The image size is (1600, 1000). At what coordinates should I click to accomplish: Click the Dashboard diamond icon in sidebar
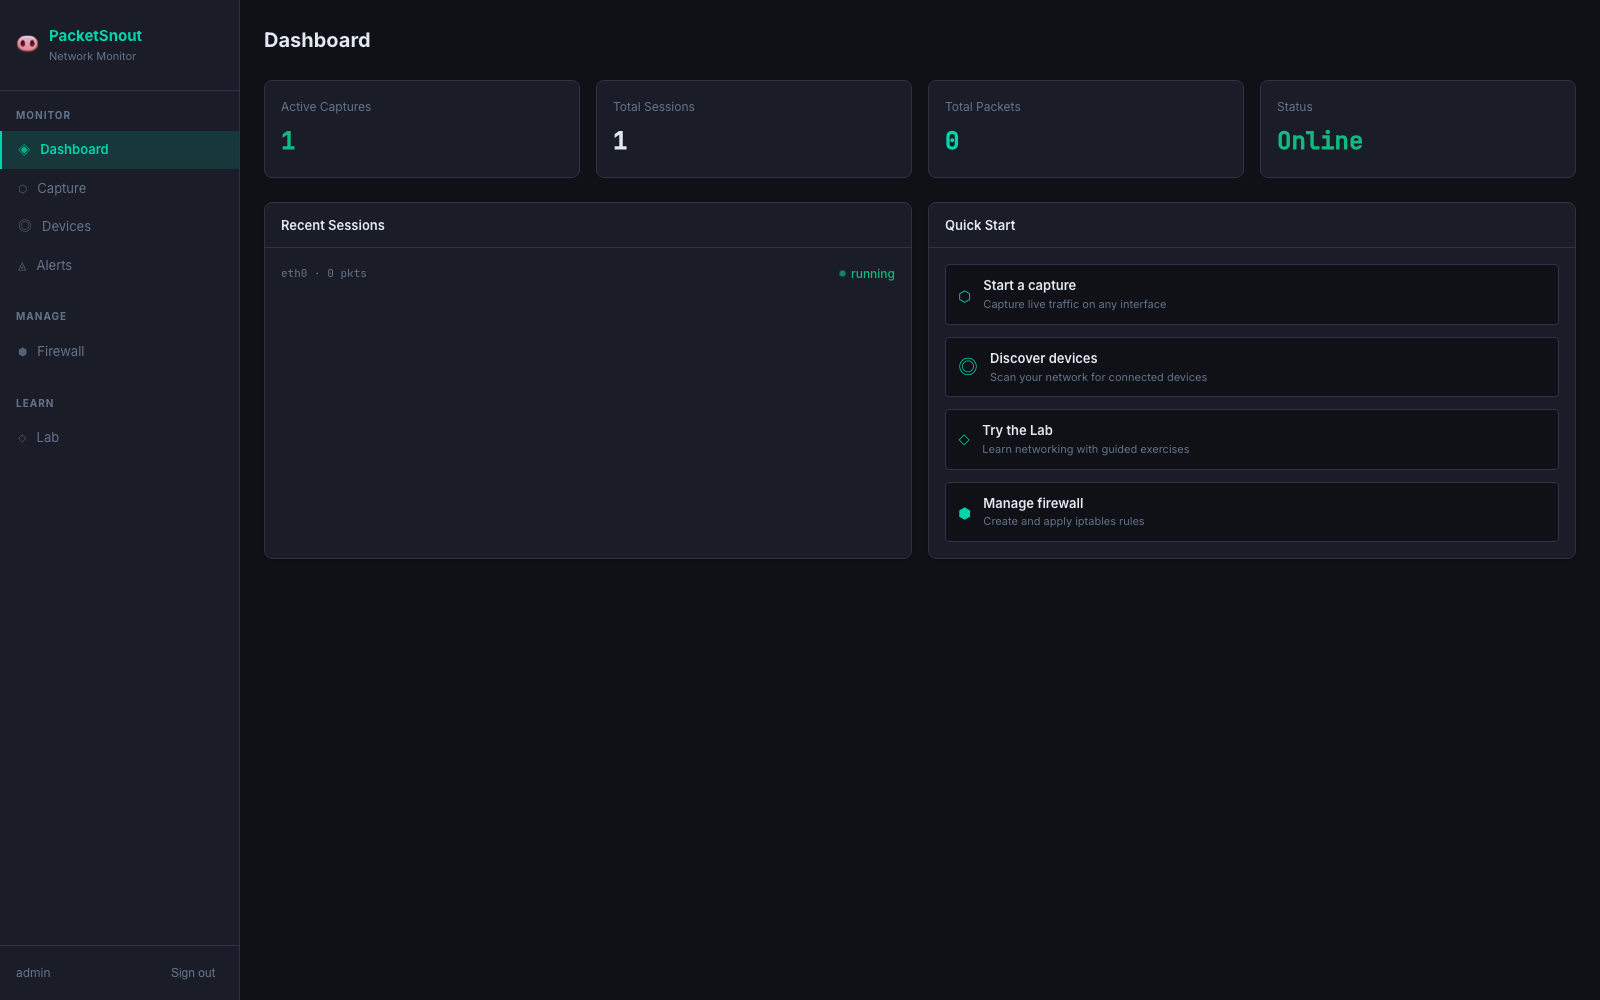[24, 150]
